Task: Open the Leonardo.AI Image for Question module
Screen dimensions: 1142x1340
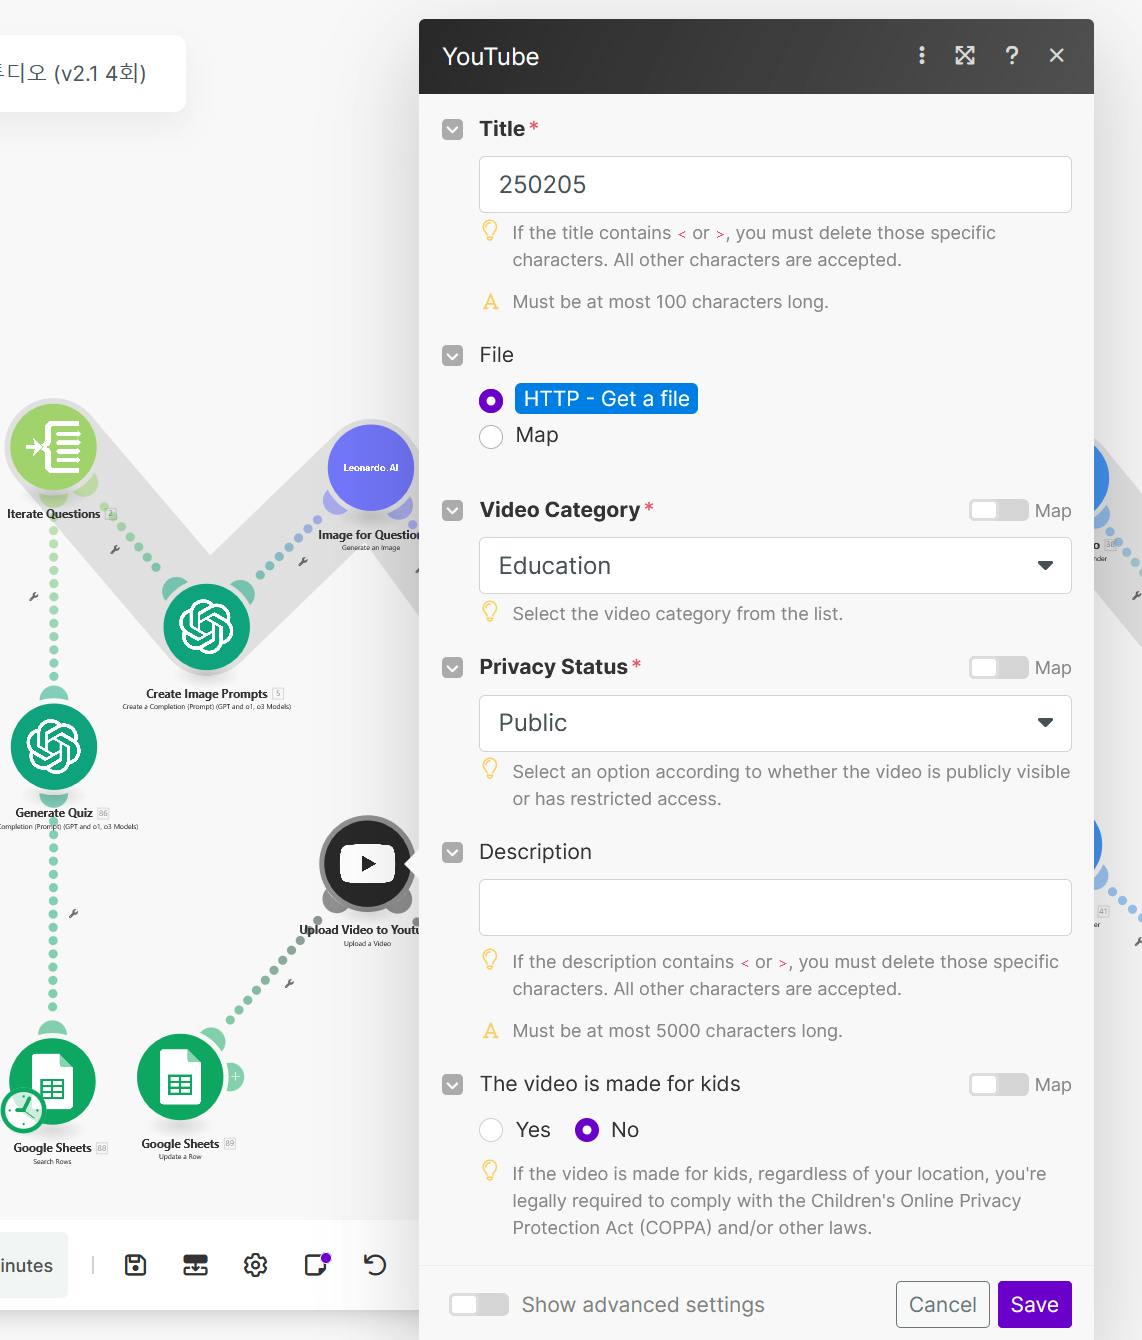Action: (x=371, y=467)
